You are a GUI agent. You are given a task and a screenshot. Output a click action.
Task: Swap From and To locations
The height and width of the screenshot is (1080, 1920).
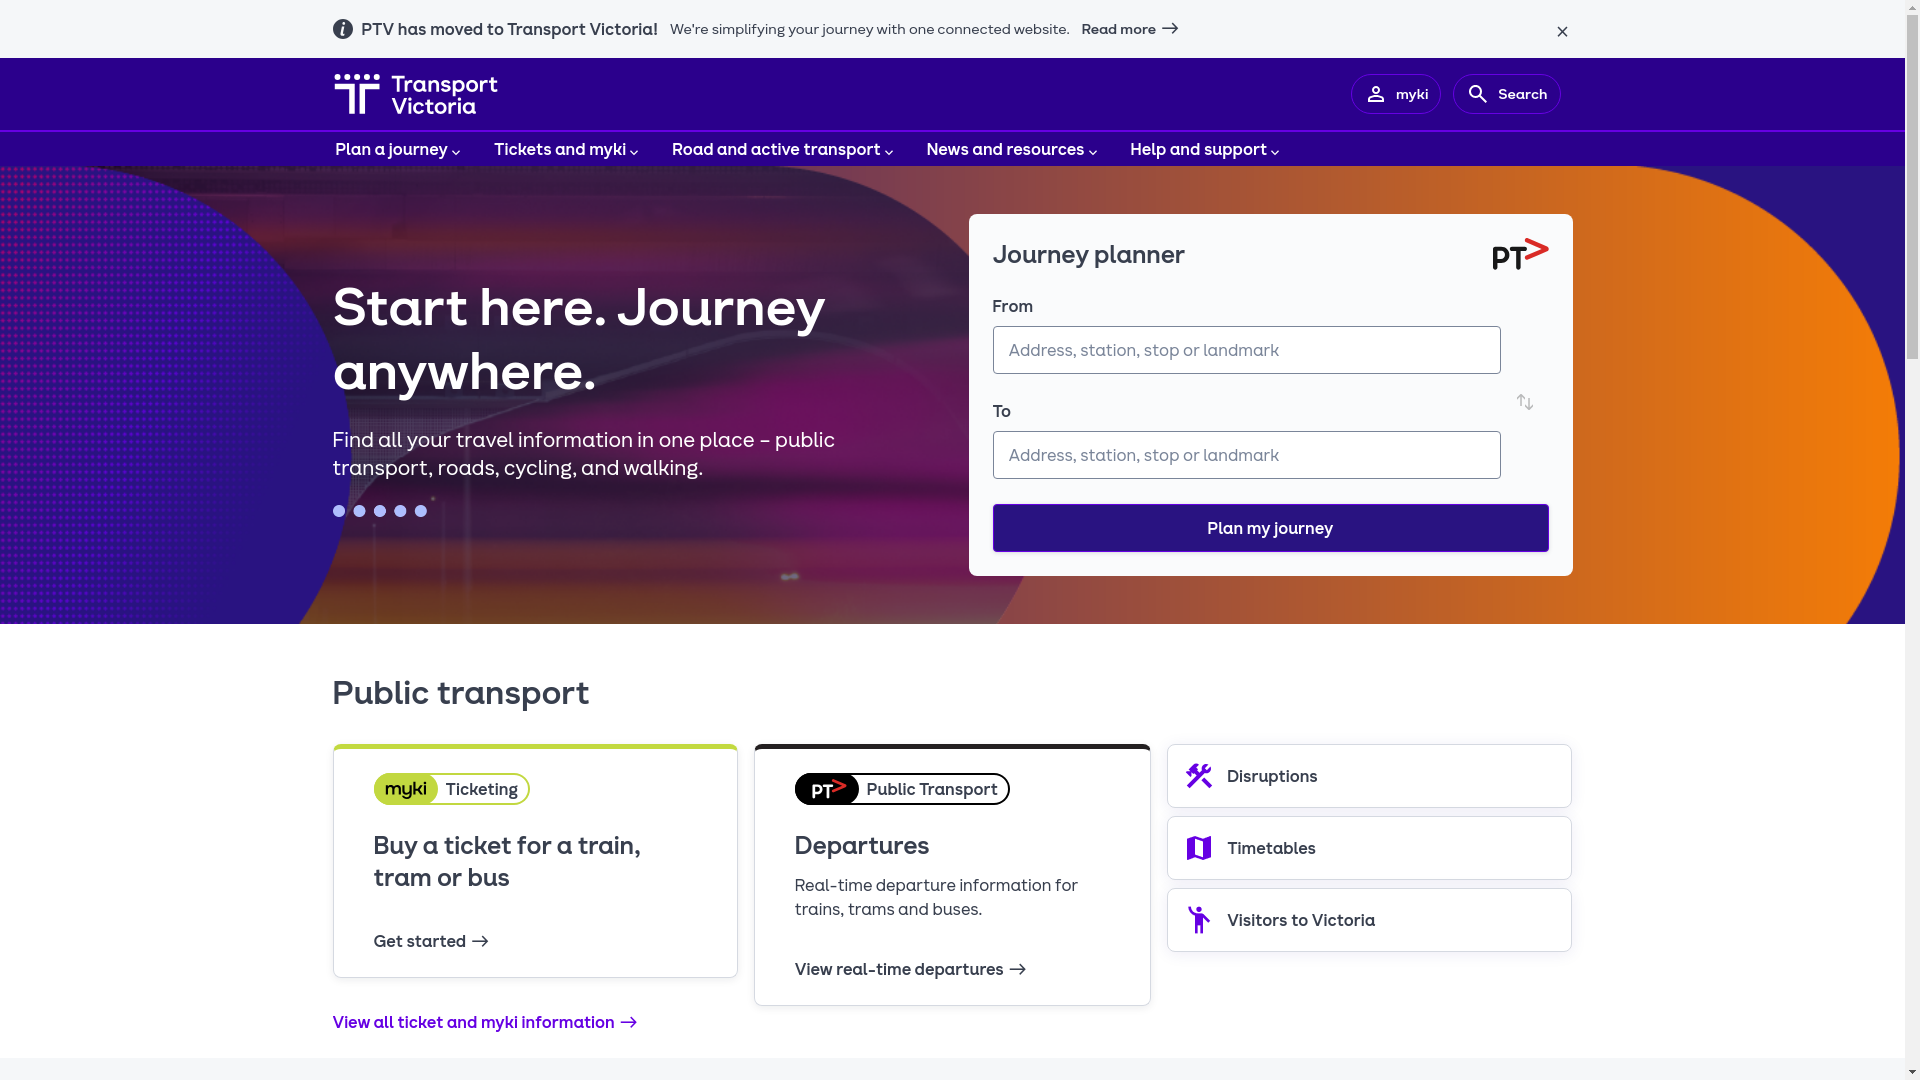click(1525, 402)
